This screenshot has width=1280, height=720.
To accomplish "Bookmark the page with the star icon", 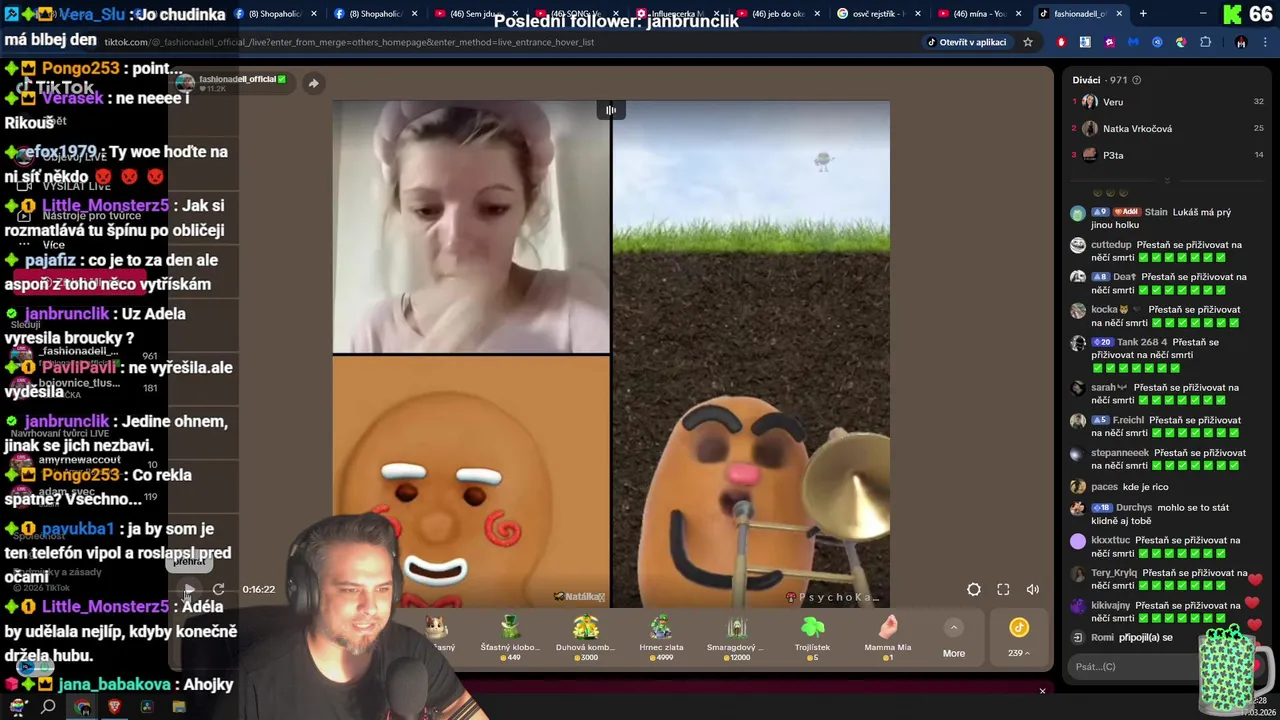I will (x=1027, y=43).
